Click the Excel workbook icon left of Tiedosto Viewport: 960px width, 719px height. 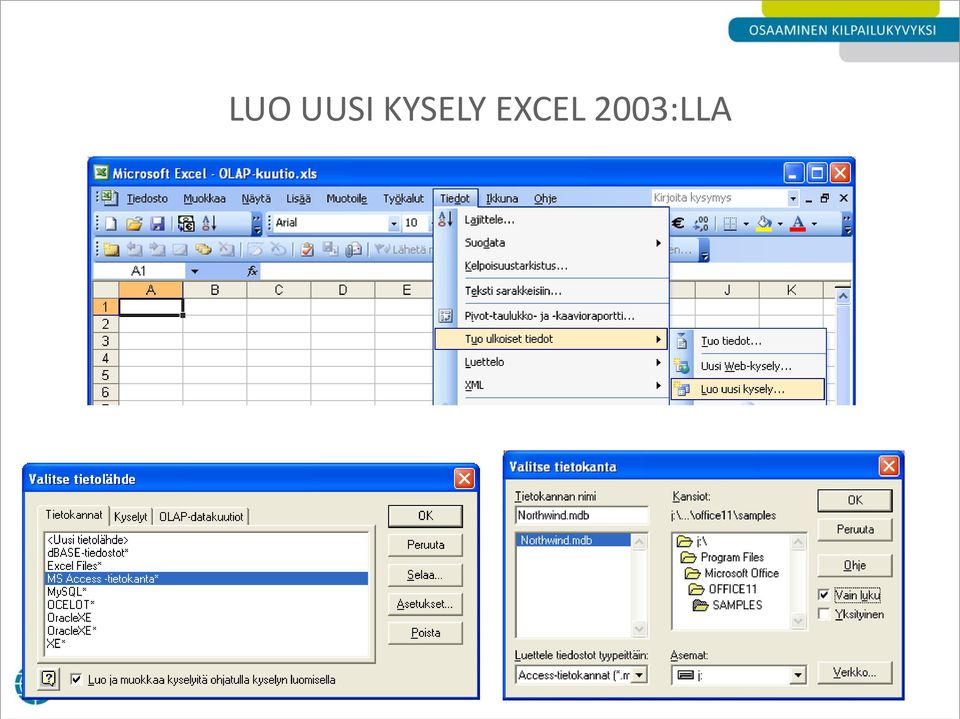109,197
